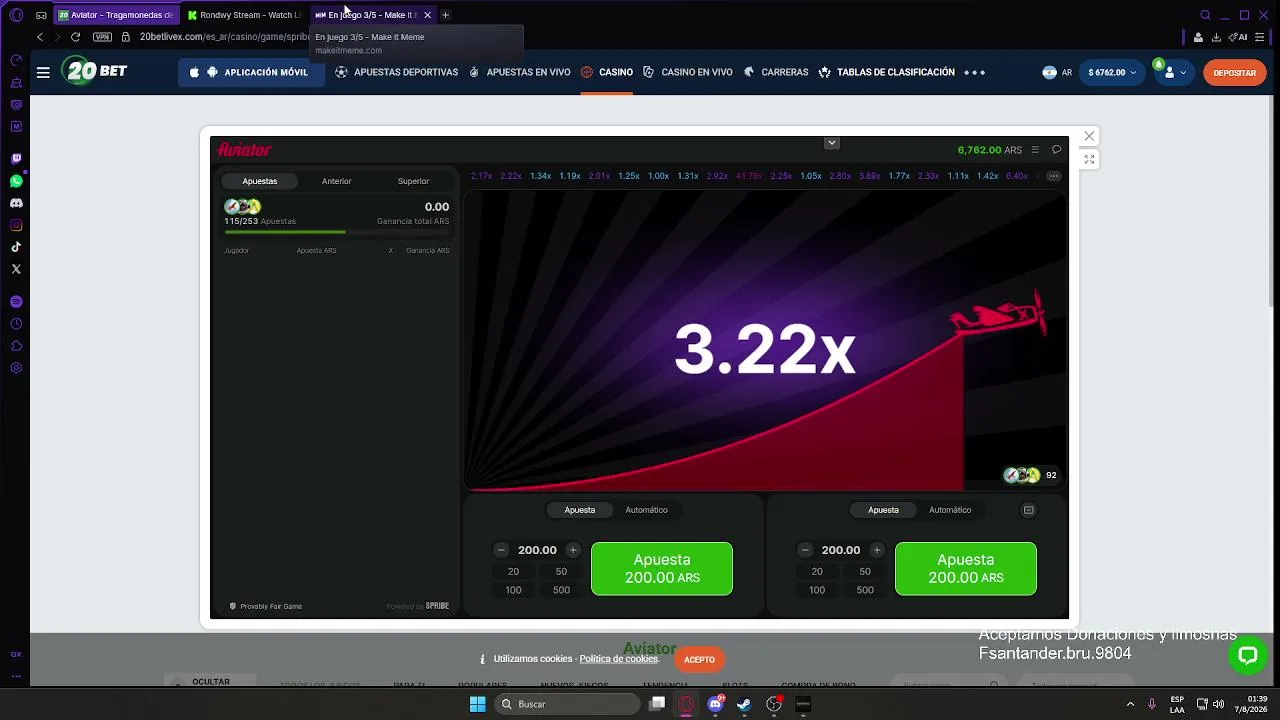Open Twitch from the browser sidebar
The height and width of the screenshot is (720, 1280).
16,159
